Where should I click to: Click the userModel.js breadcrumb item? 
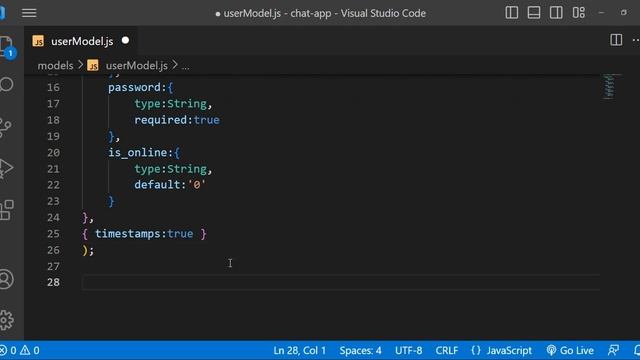point(136,65)
